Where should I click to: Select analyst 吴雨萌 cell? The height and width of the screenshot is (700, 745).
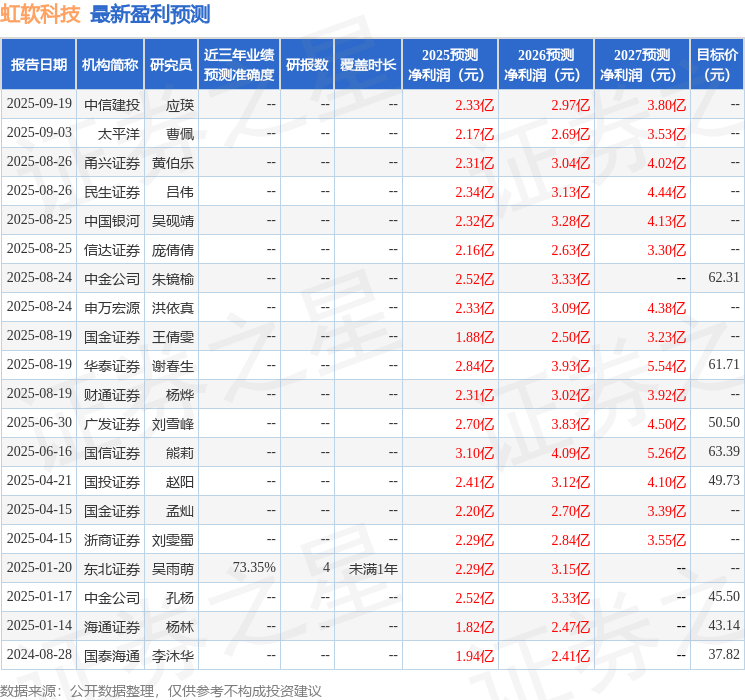[173, 569]
